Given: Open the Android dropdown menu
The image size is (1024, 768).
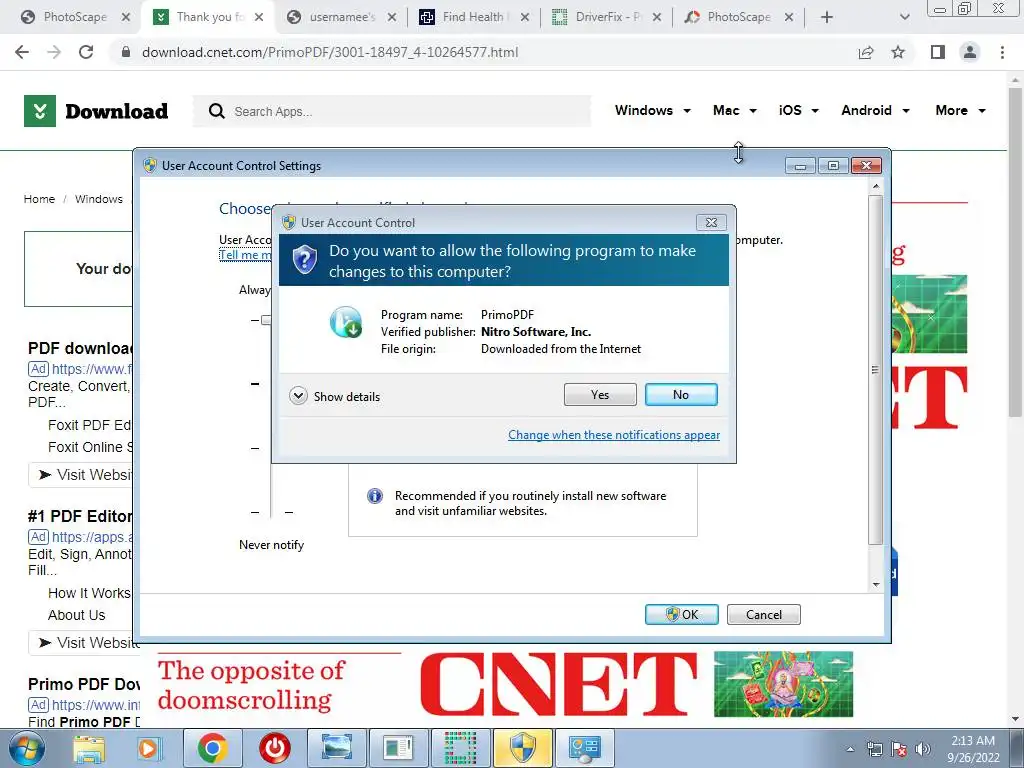Looking at the screenshot, I should (875, 110).
